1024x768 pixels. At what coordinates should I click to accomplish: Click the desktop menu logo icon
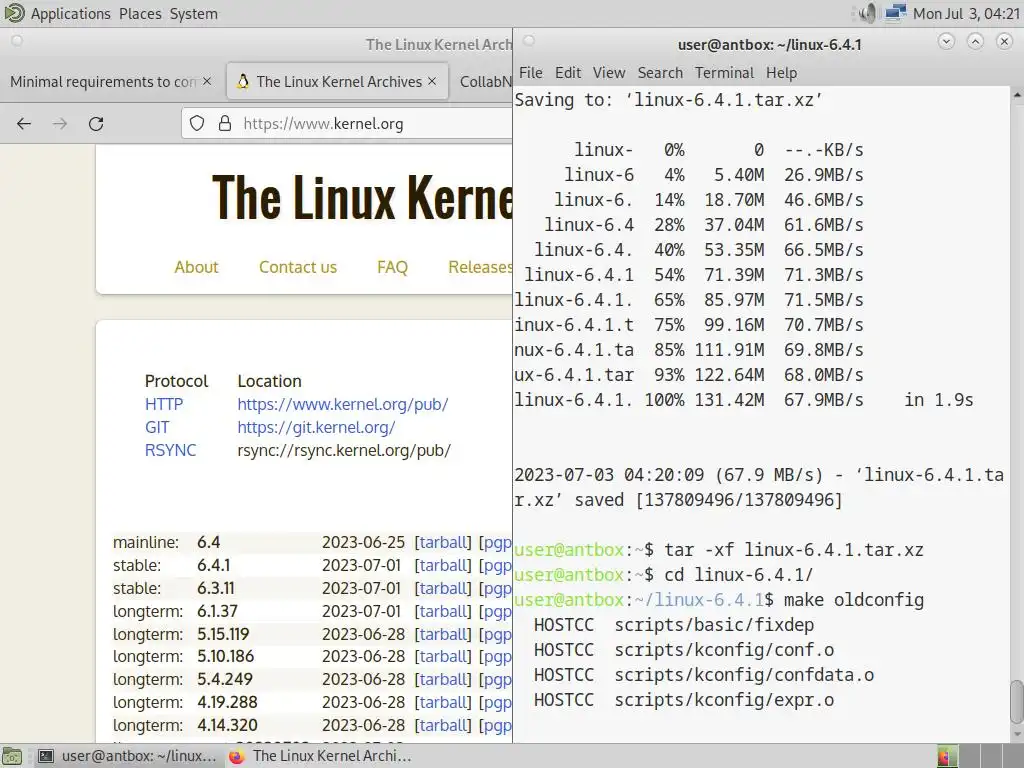tap(14, 13)
